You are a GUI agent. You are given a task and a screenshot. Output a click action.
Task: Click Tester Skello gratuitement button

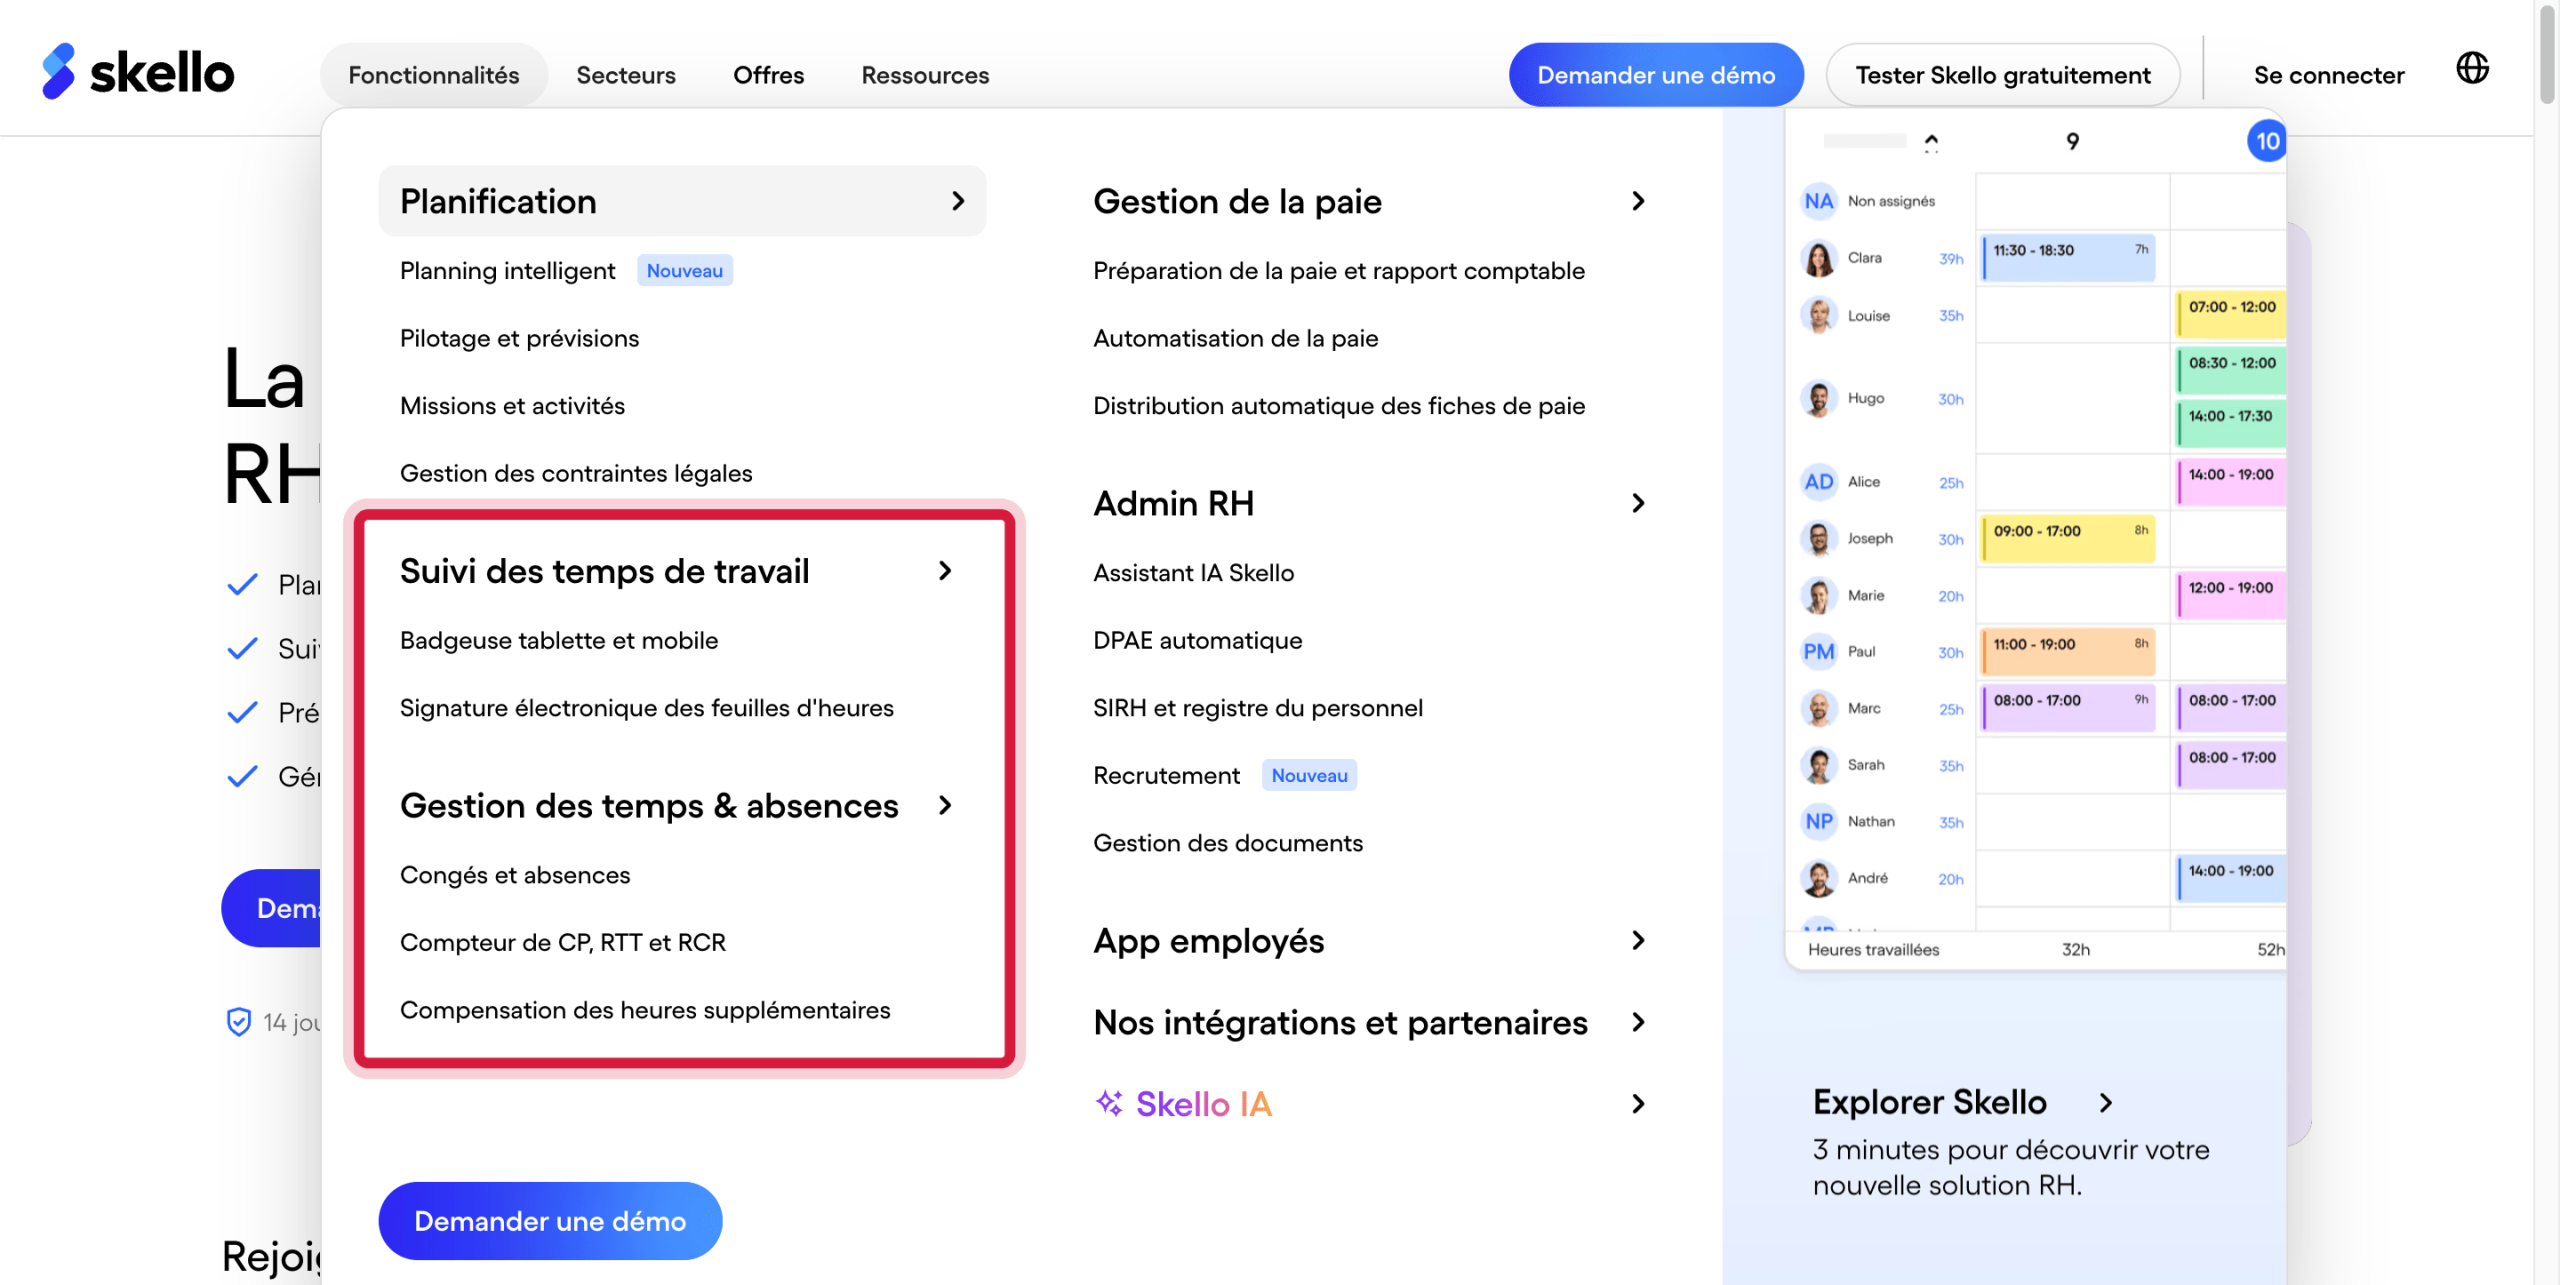(2003, 75)
